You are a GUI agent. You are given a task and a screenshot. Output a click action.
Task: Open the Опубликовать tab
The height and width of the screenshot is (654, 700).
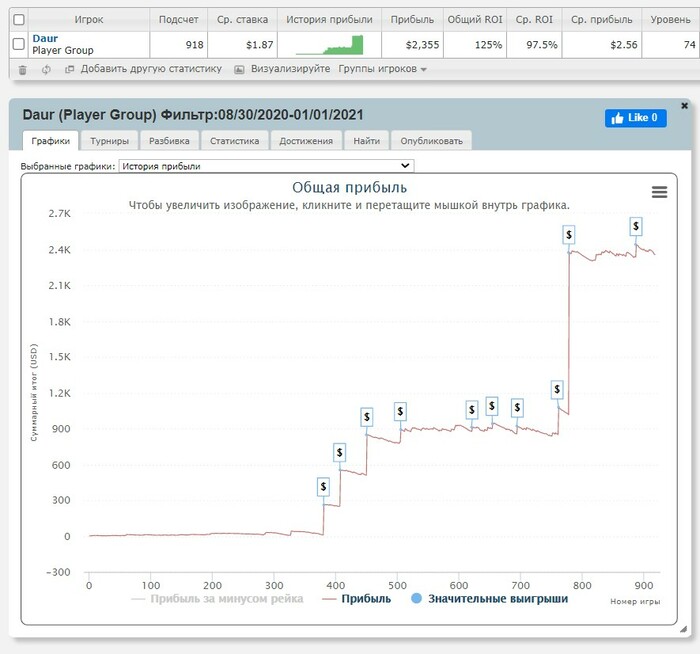coord(431,141)
